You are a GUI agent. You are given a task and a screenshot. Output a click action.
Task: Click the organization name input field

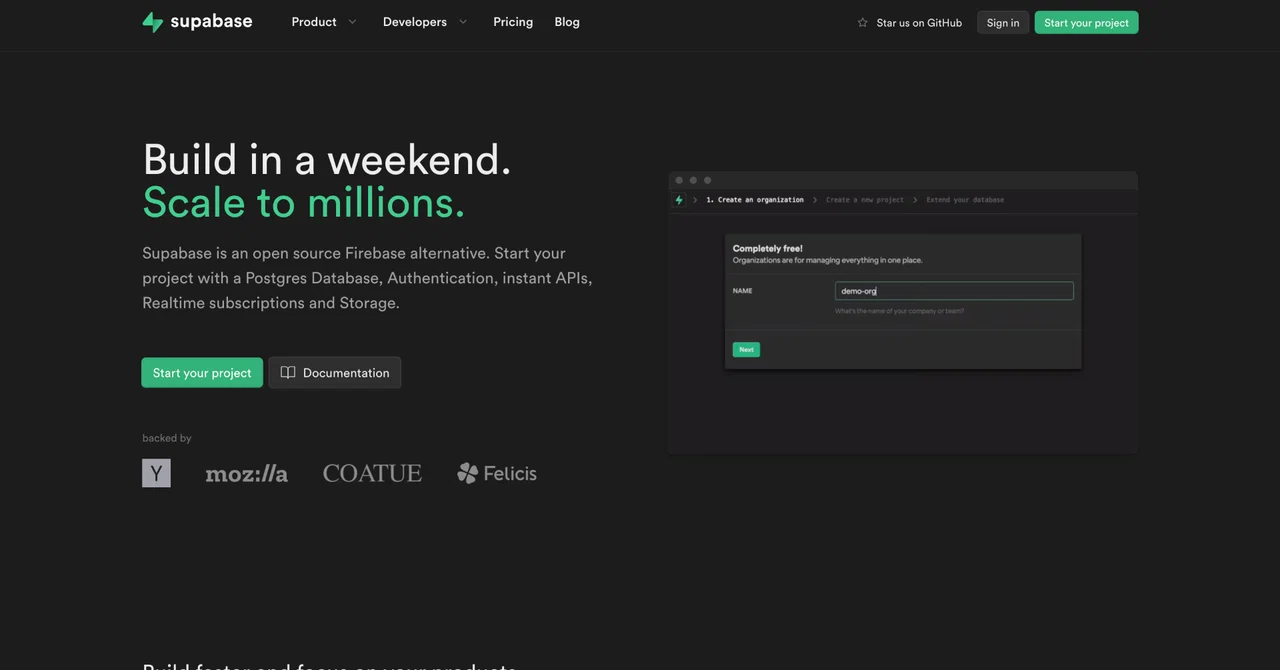[x=954, y=291]
